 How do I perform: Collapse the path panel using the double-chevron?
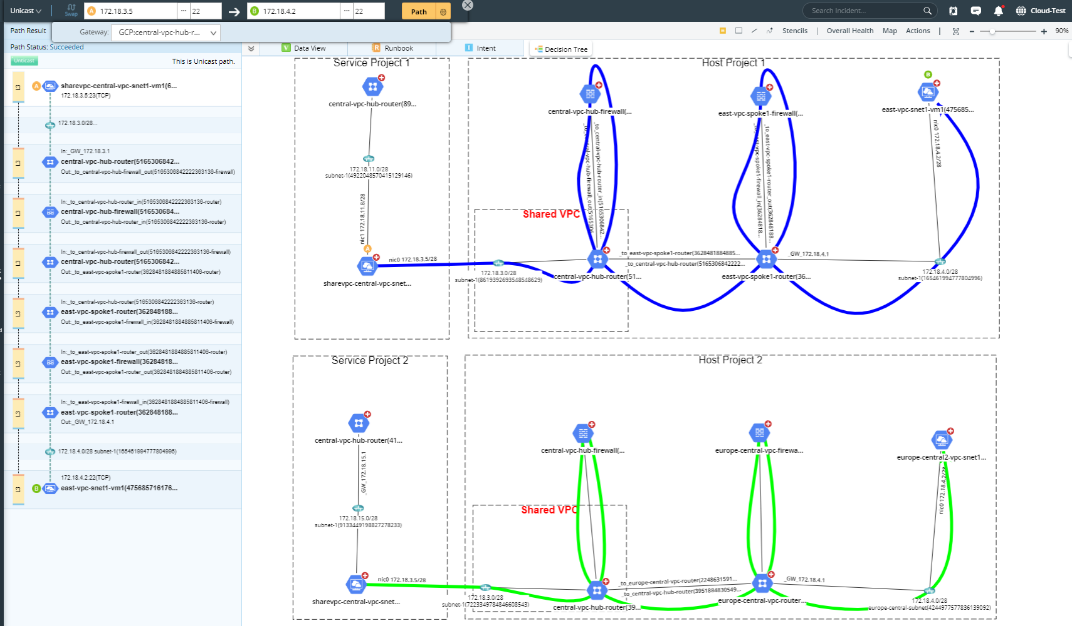point(249,47)
